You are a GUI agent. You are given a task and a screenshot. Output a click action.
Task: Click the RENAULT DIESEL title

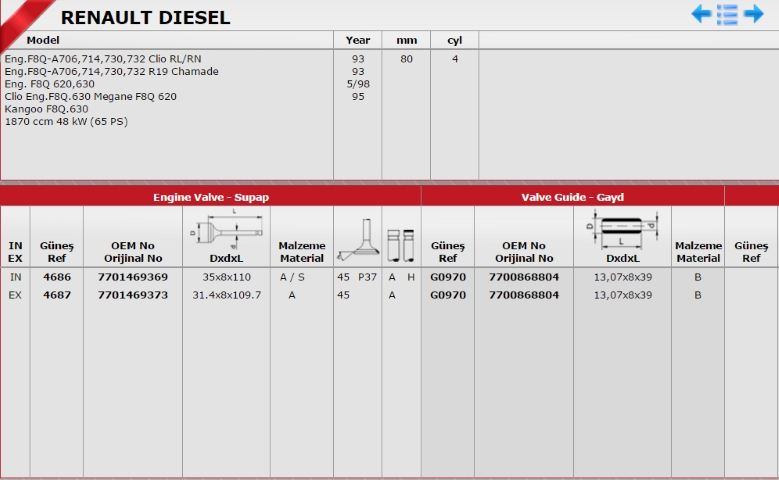pyautogui.click(x=145, y=17)
